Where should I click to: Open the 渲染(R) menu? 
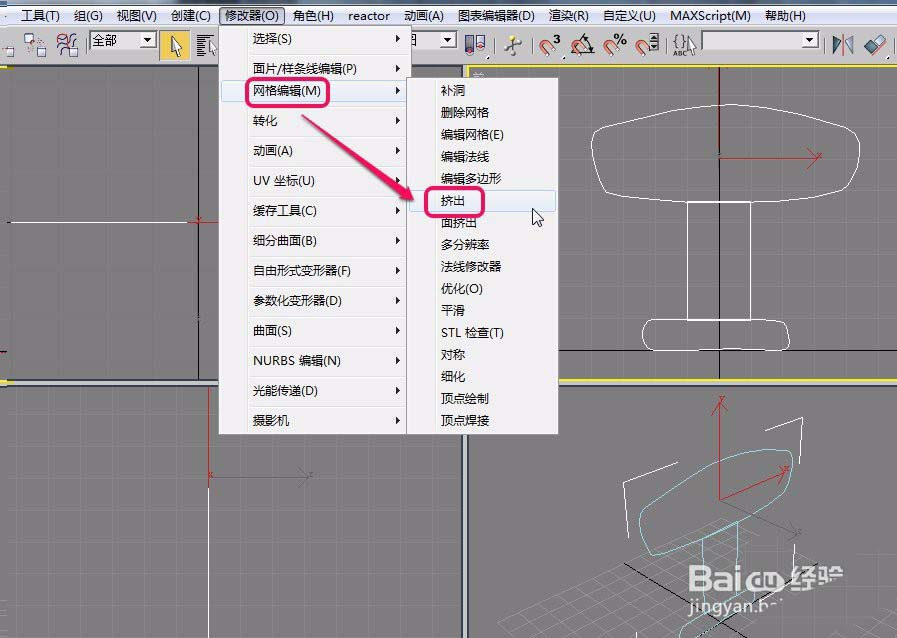(x=568, y=16)
